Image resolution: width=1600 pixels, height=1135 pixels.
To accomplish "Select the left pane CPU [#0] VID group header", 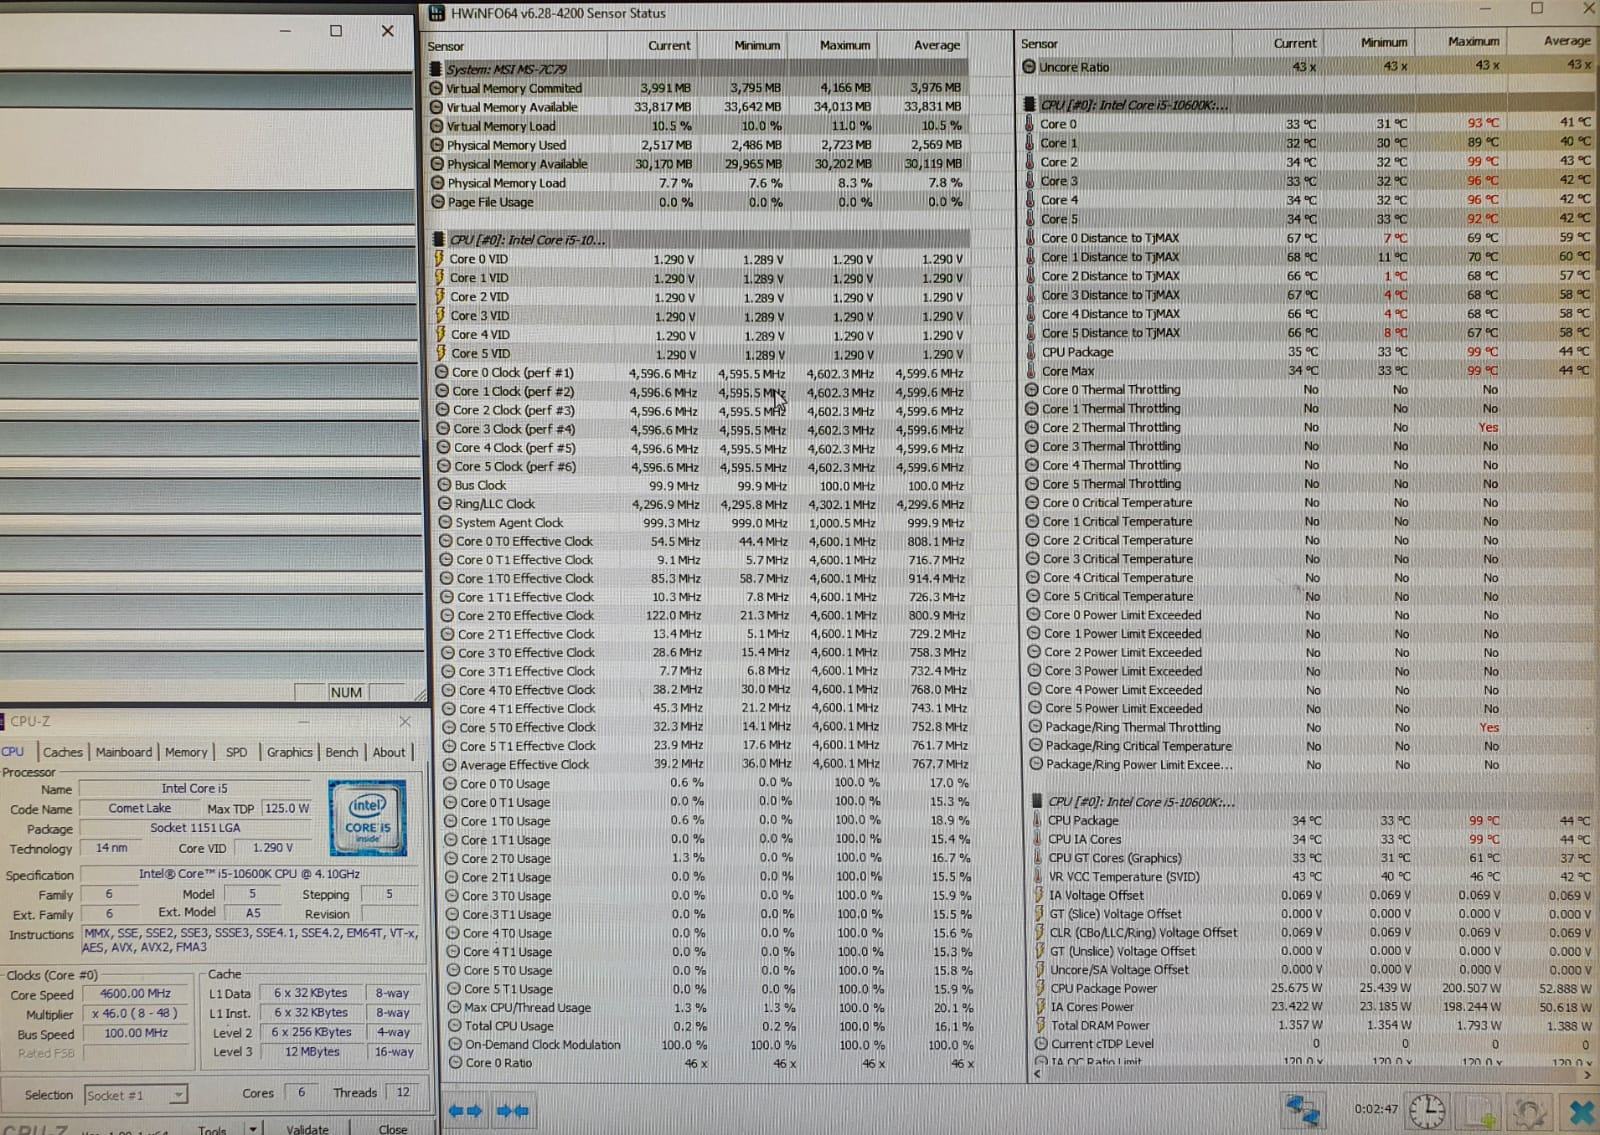I will coord(698,240).
